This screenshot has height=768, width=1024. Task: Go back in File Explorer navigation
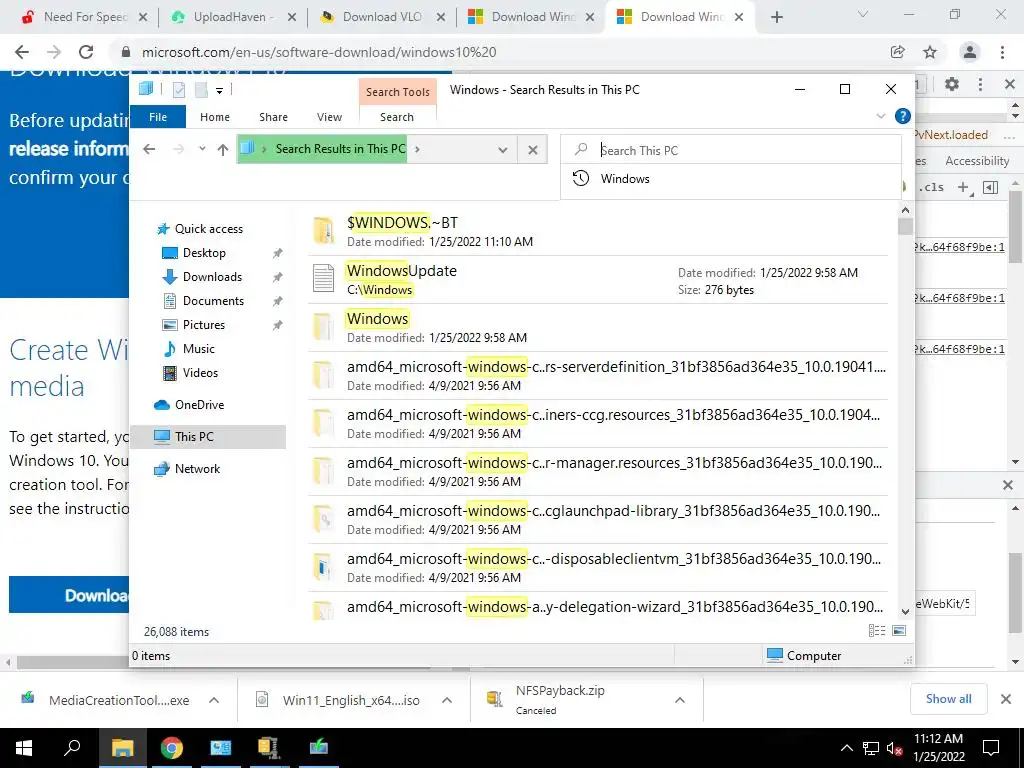149,150
